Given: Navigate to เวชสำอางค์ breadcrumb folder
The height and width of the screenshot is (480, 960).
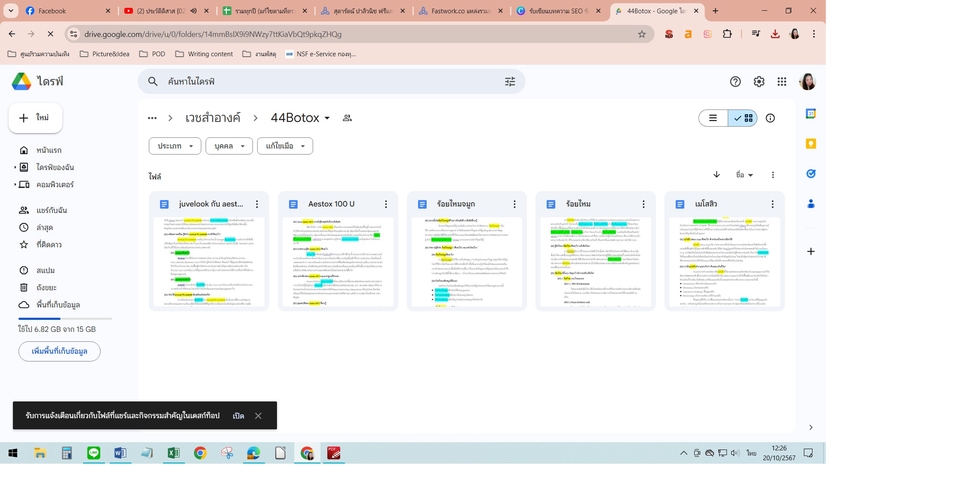Looking at the screenshot, I should (213, 118).
